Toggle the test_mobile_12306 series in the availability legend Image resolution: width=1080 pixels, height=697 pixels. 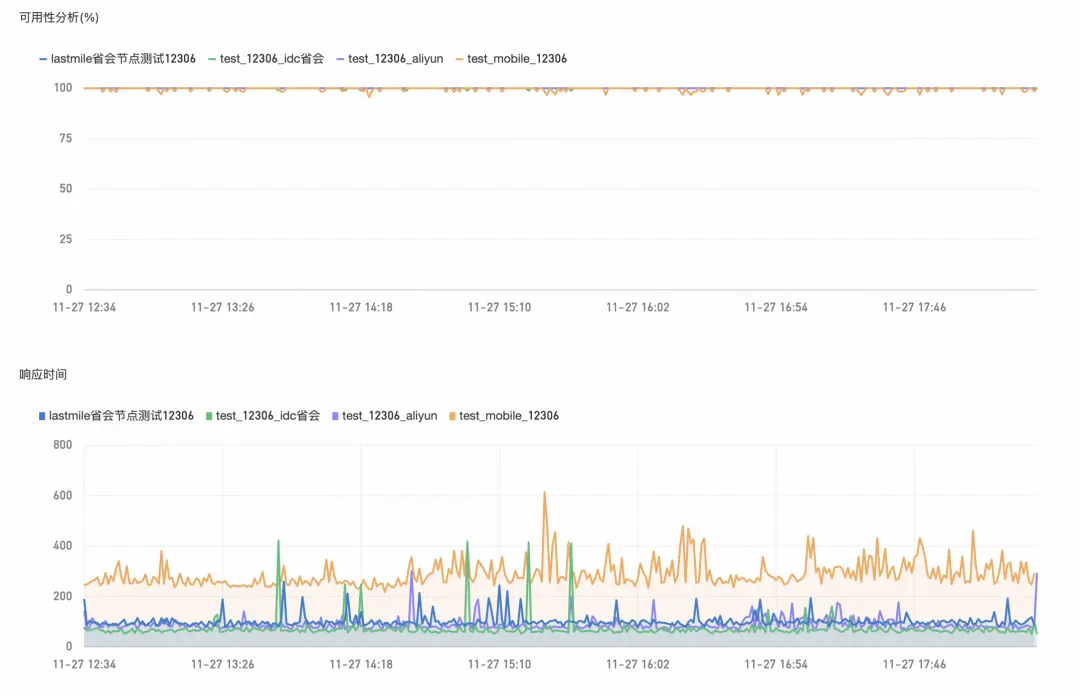[x=511, y=59]
